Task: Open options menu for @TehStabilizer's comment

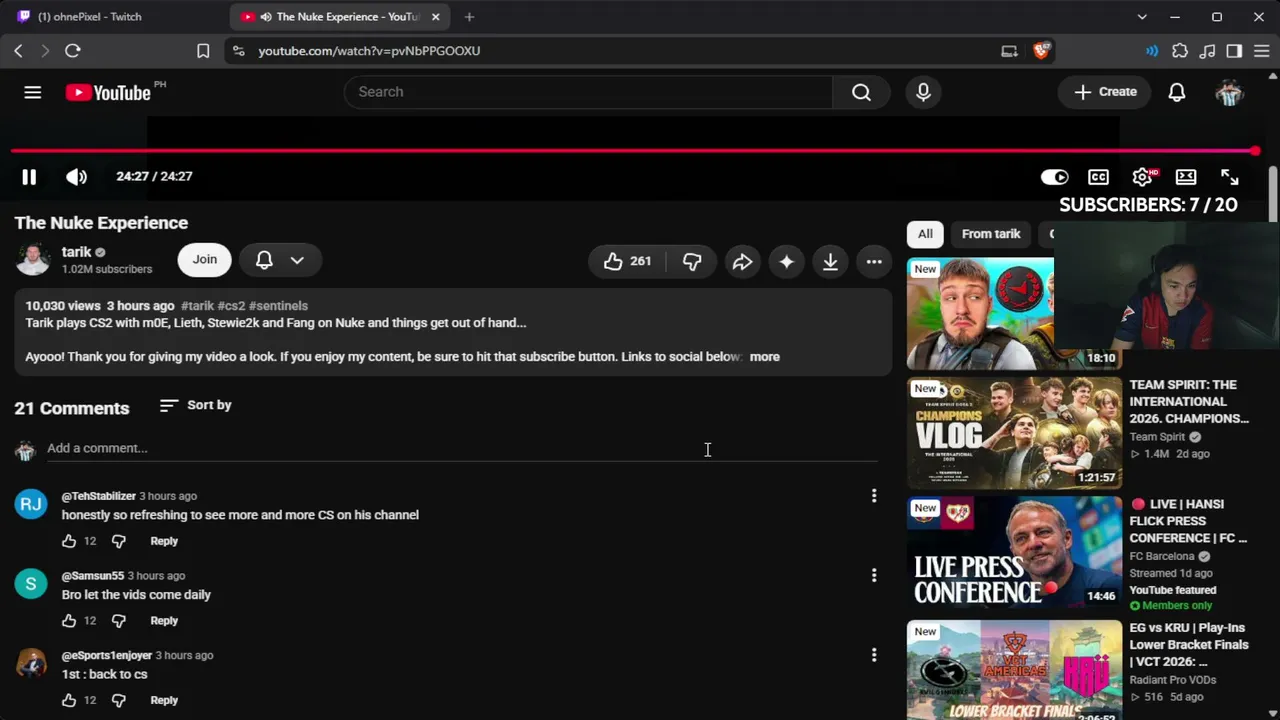Action: 874,496
